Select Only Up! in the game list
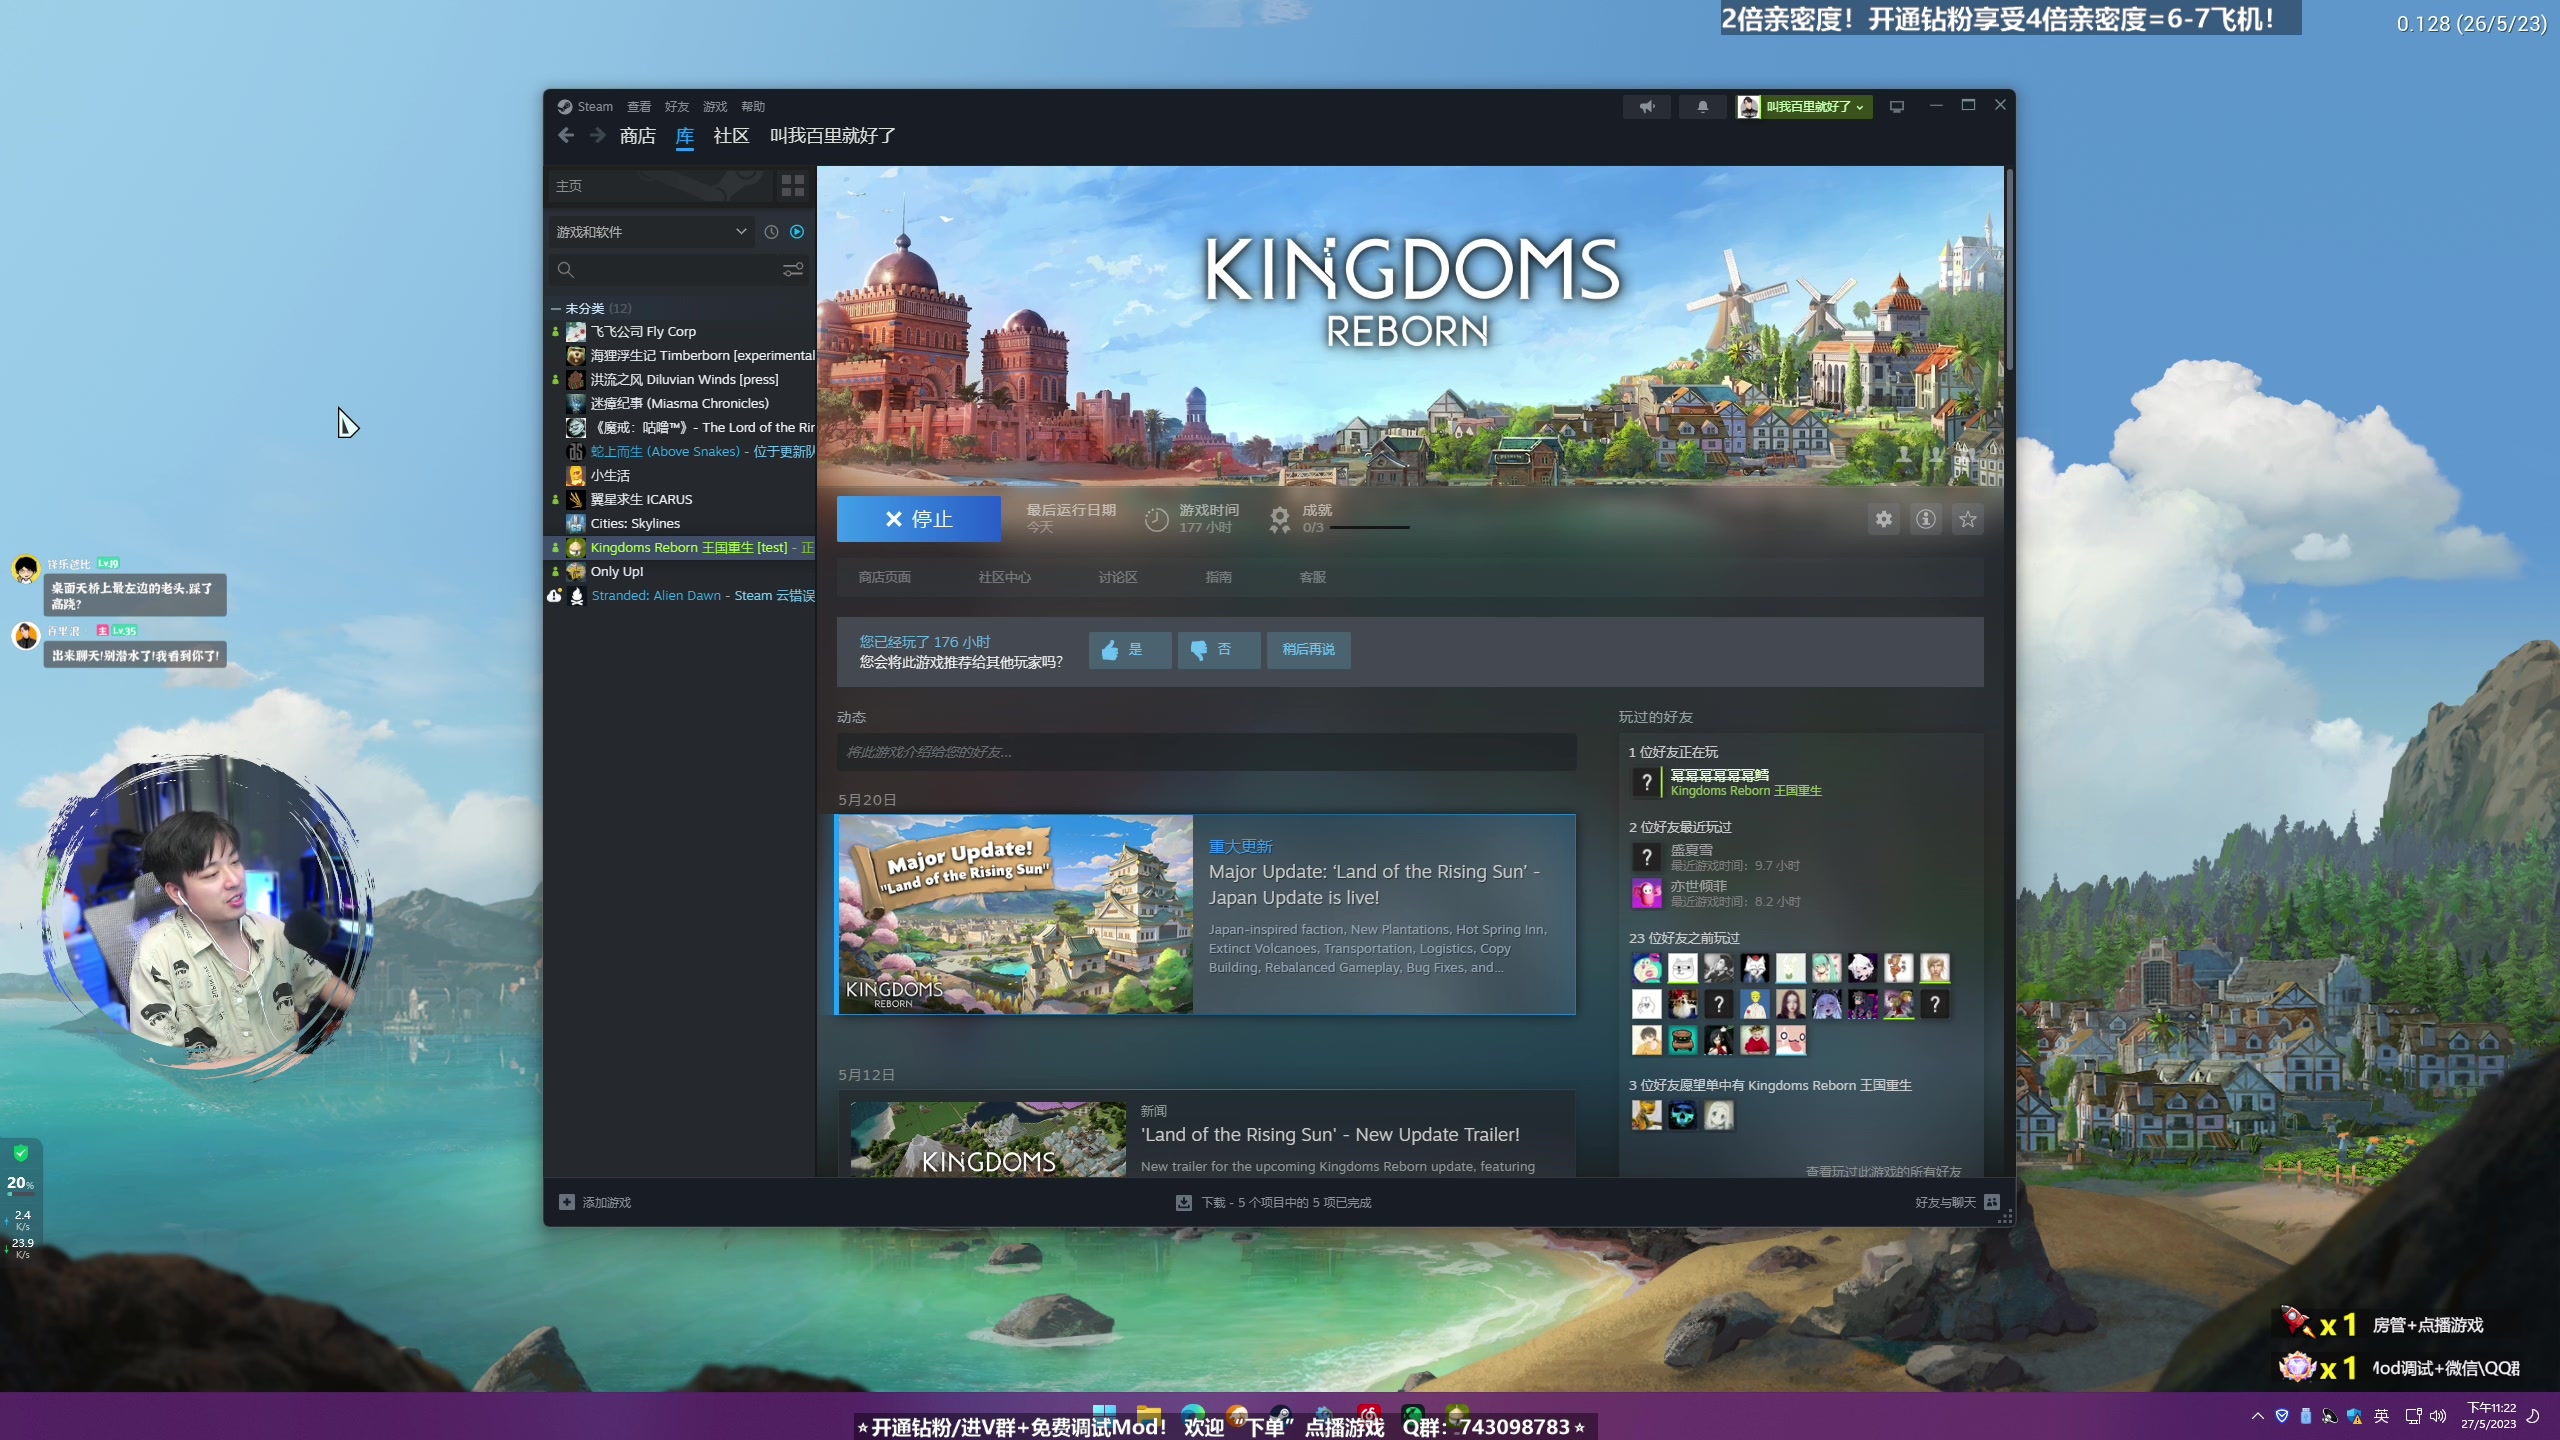 [682, 572]
